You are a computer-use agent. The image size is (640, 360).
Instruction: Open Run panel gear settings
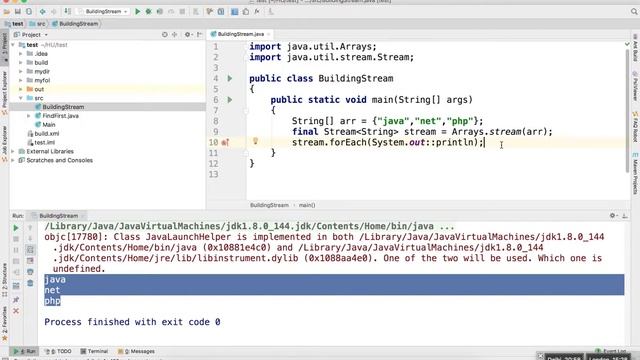tap(612, 216)
